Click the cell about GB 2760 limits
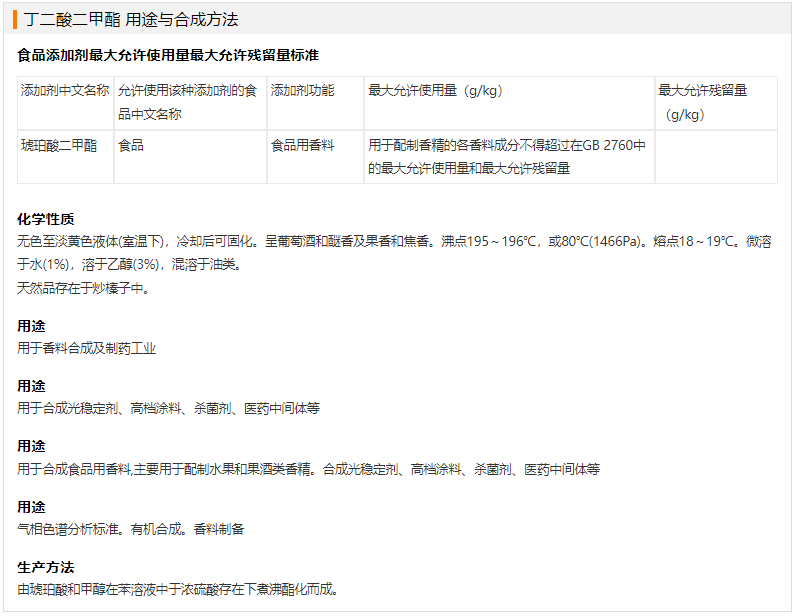Screen dimensions: 796x616 pyautogui.click(x=507, y=156)
